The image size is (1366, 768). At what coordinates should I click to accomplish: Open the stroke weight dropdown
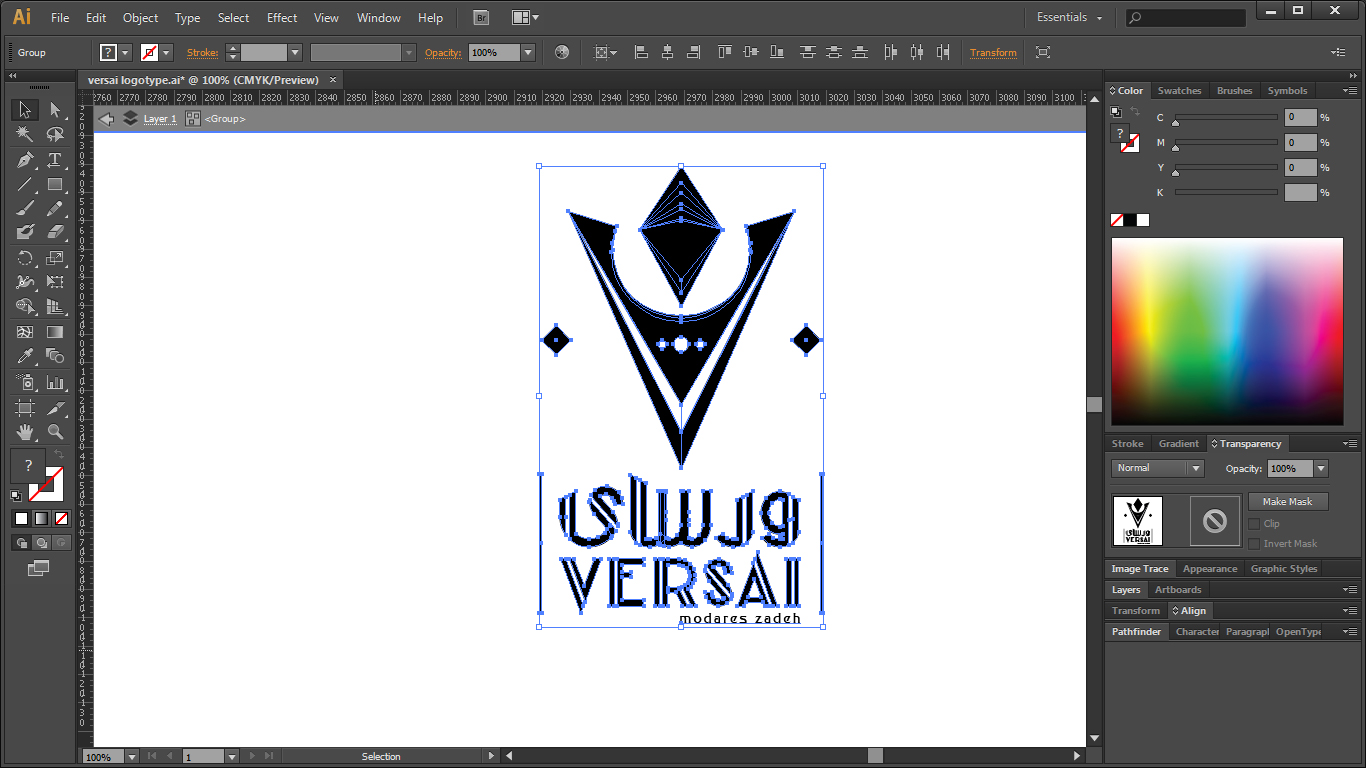click(295, 52)
